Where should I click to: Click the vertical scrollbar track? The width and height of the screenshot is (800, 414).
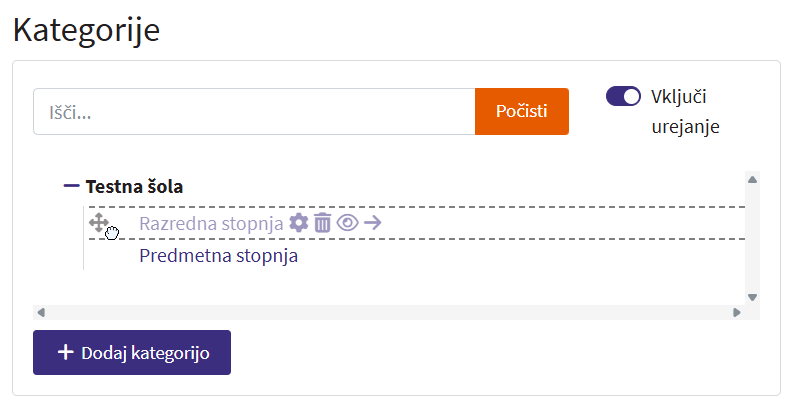pyautogui.click(x=752, y=238)
